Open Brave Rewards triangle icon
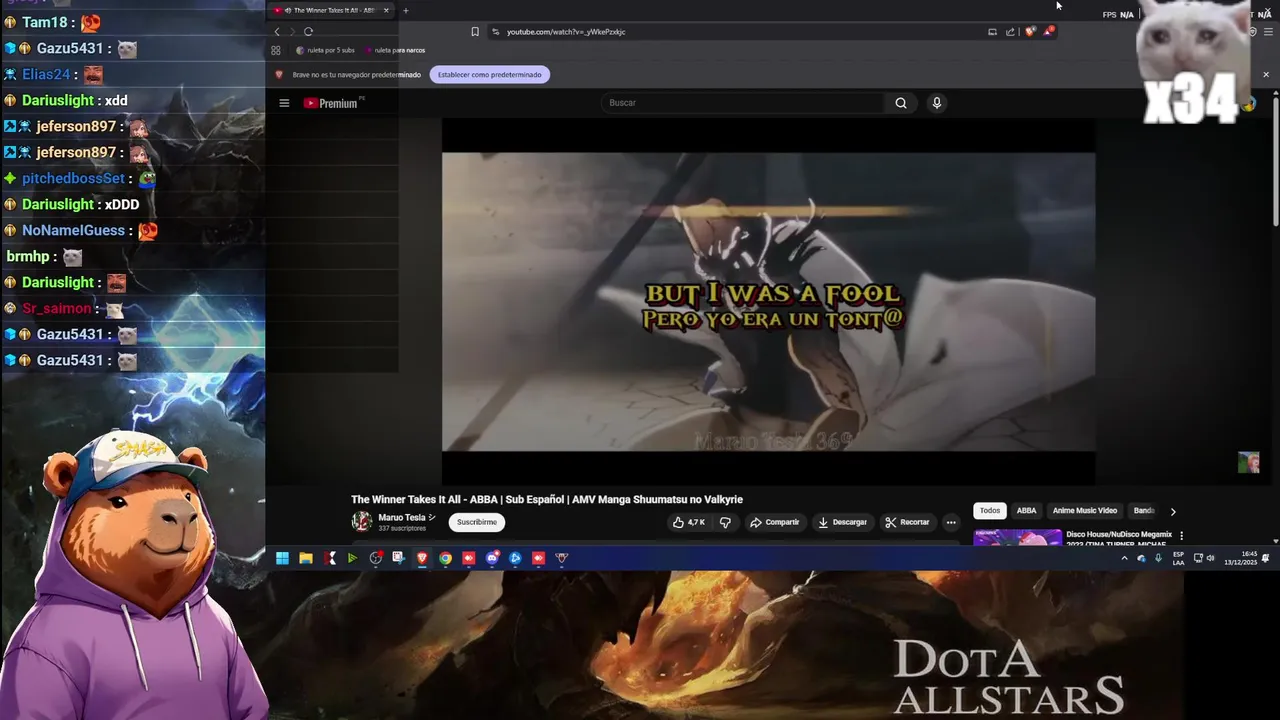Screen dimensions: 1280x720 (x=1048, y=31)
